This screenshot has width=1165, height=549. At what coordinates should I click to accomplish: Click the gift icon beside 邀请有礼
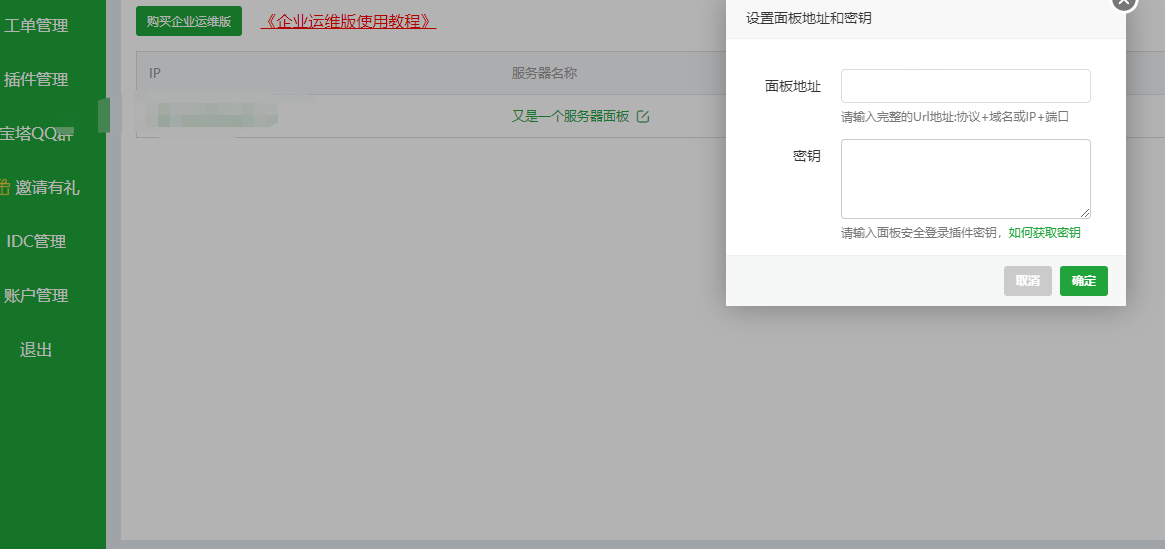[x=4, y=188]
